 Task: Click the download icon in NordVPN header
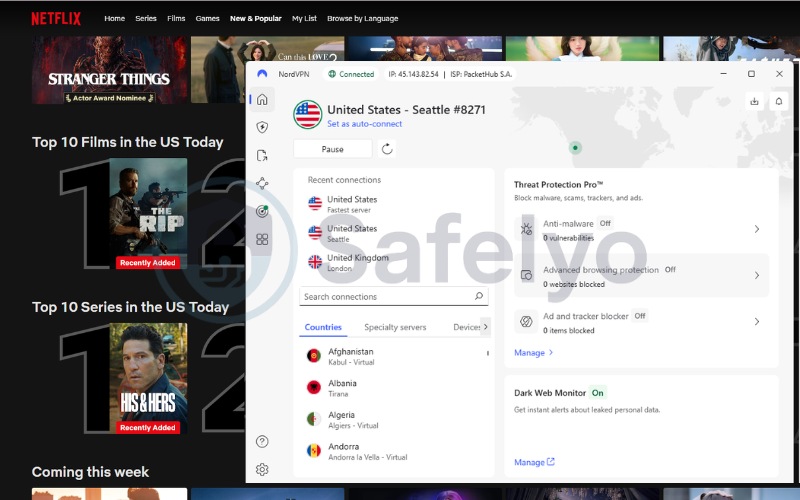tap(754, 101)
